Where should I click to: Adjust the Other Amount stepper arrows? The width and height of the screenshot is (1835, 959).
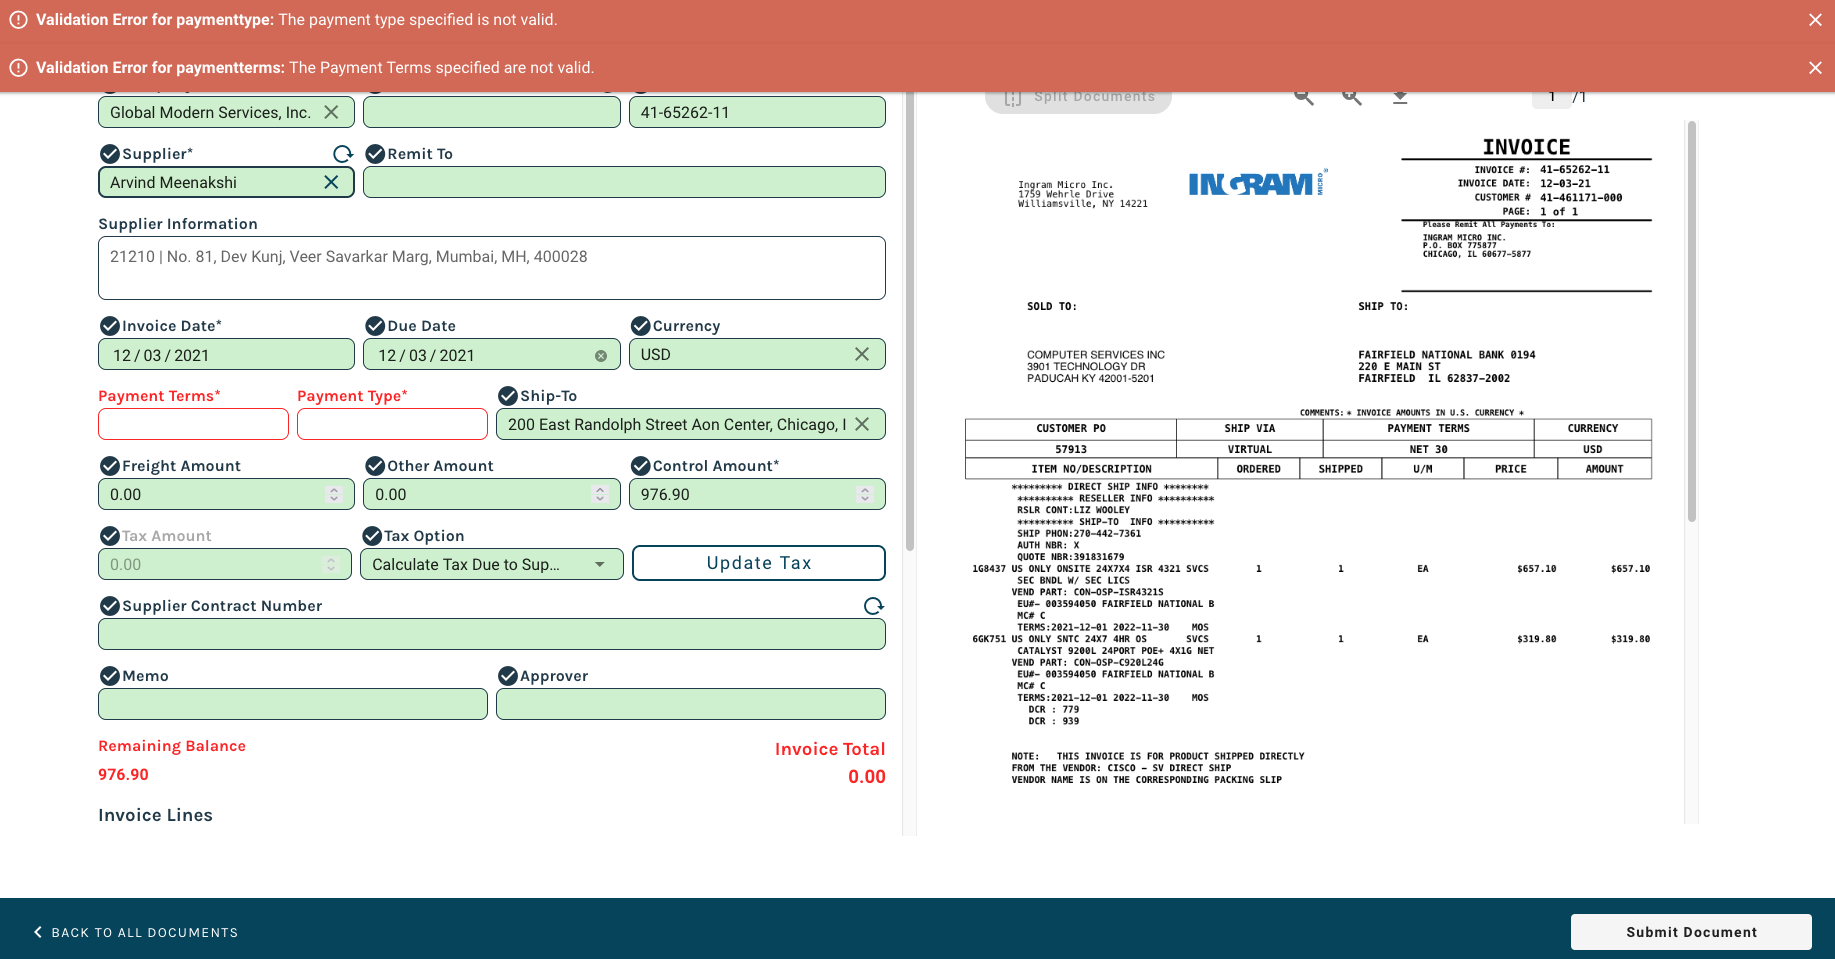click(599, 494)
